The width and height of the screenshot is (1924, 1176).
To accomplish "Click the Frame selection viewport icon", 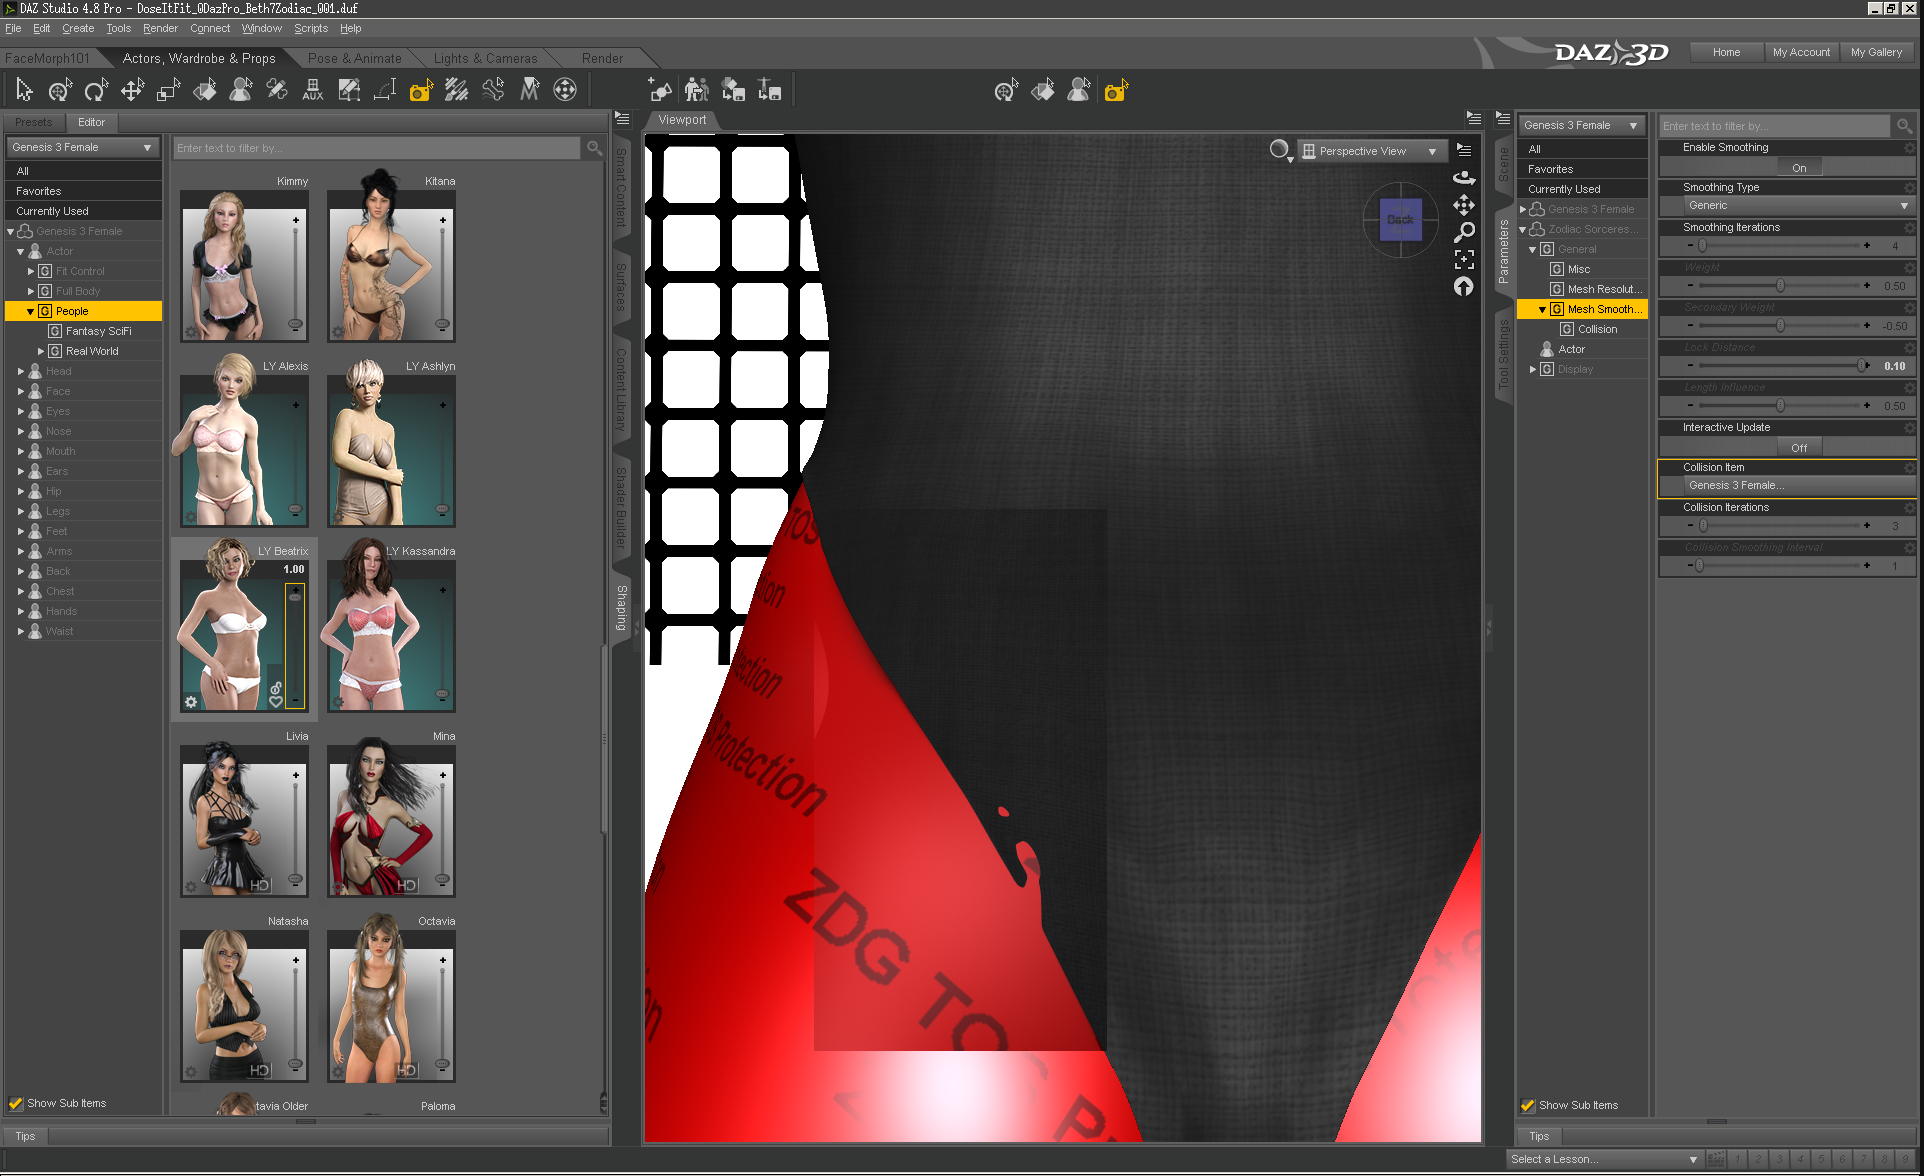I will (1464, 260).
